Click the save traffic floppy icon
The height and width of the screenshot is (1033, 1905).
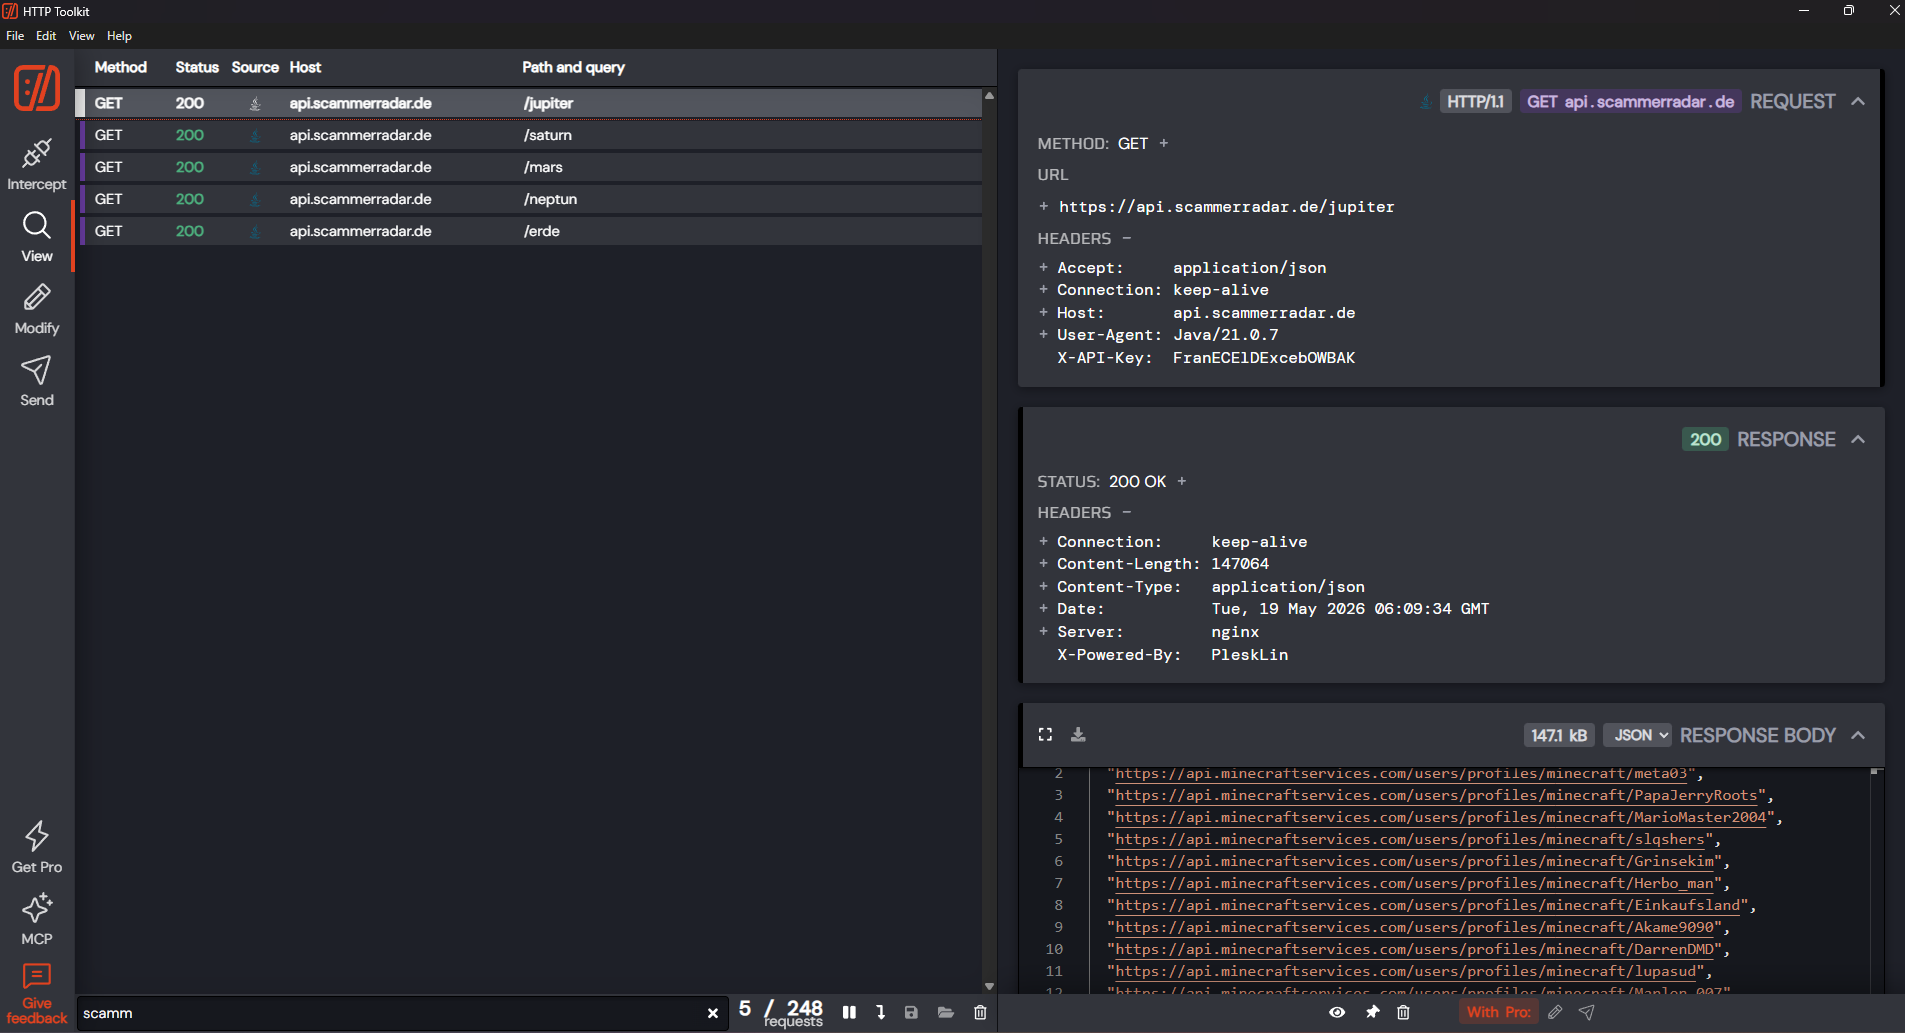(911, 1012)
